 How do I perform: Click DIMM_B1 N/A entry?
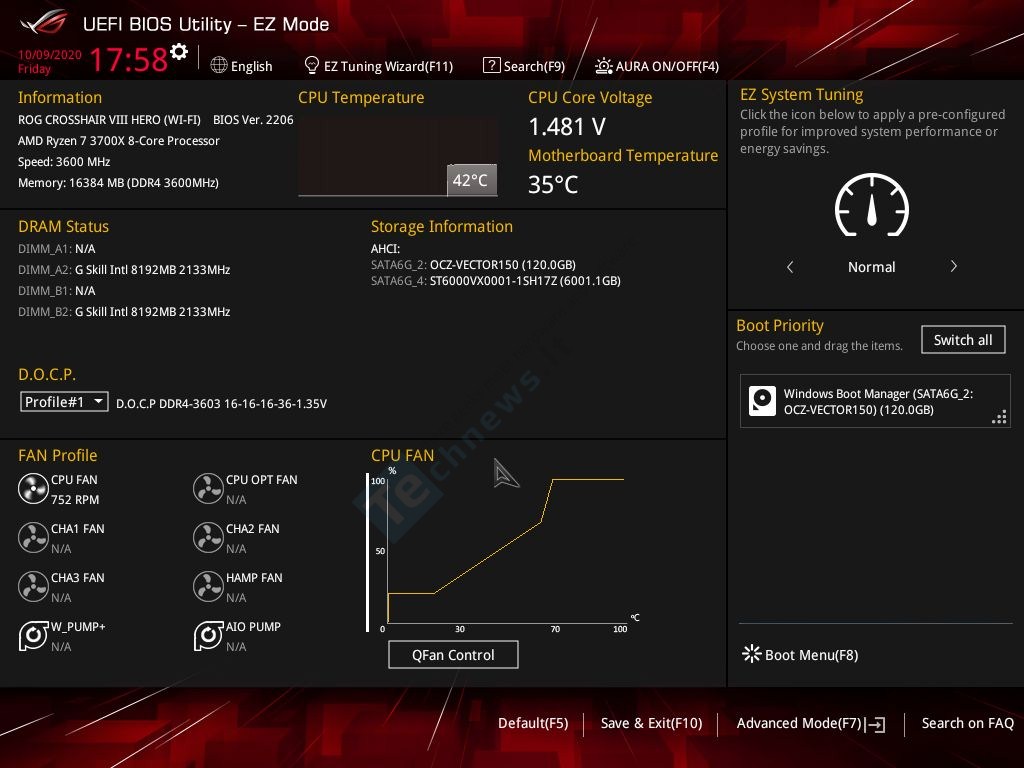tap(57, 291)
